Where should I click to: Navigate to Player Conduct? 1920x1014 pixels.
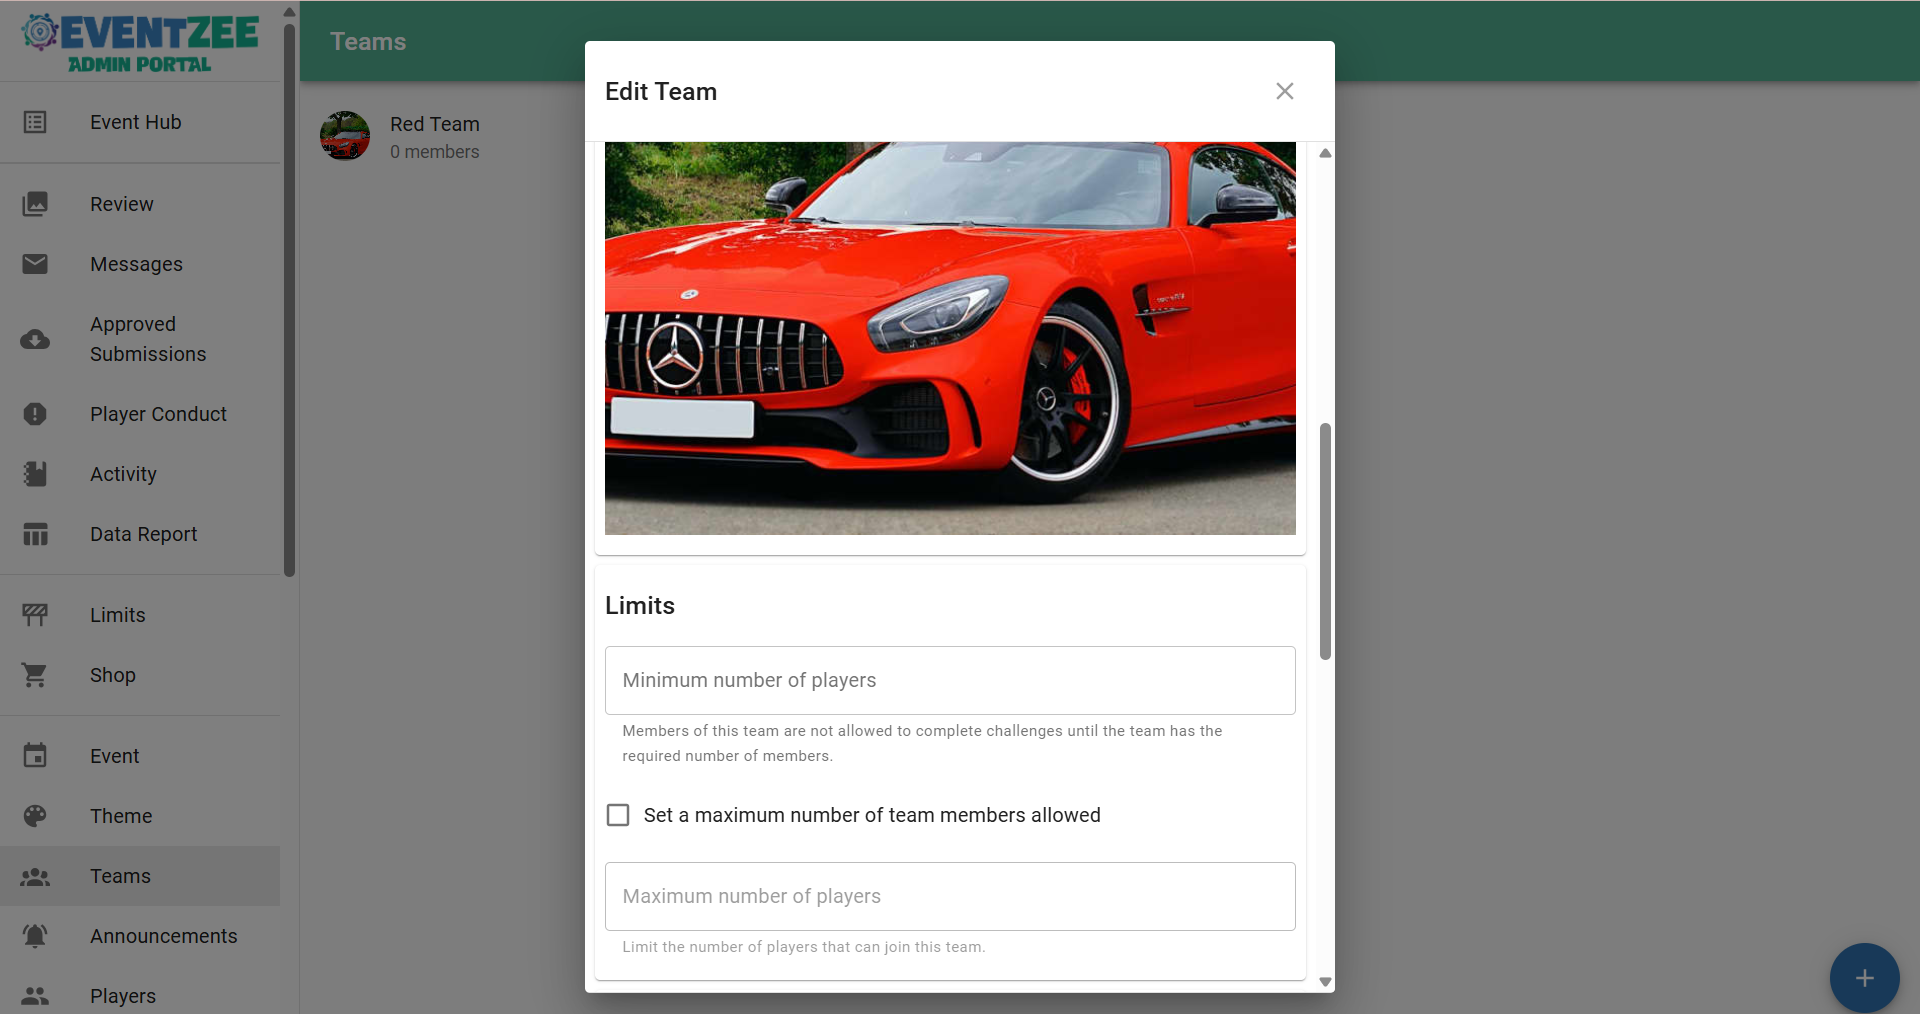pyautogui.click(x=140, y=414)
